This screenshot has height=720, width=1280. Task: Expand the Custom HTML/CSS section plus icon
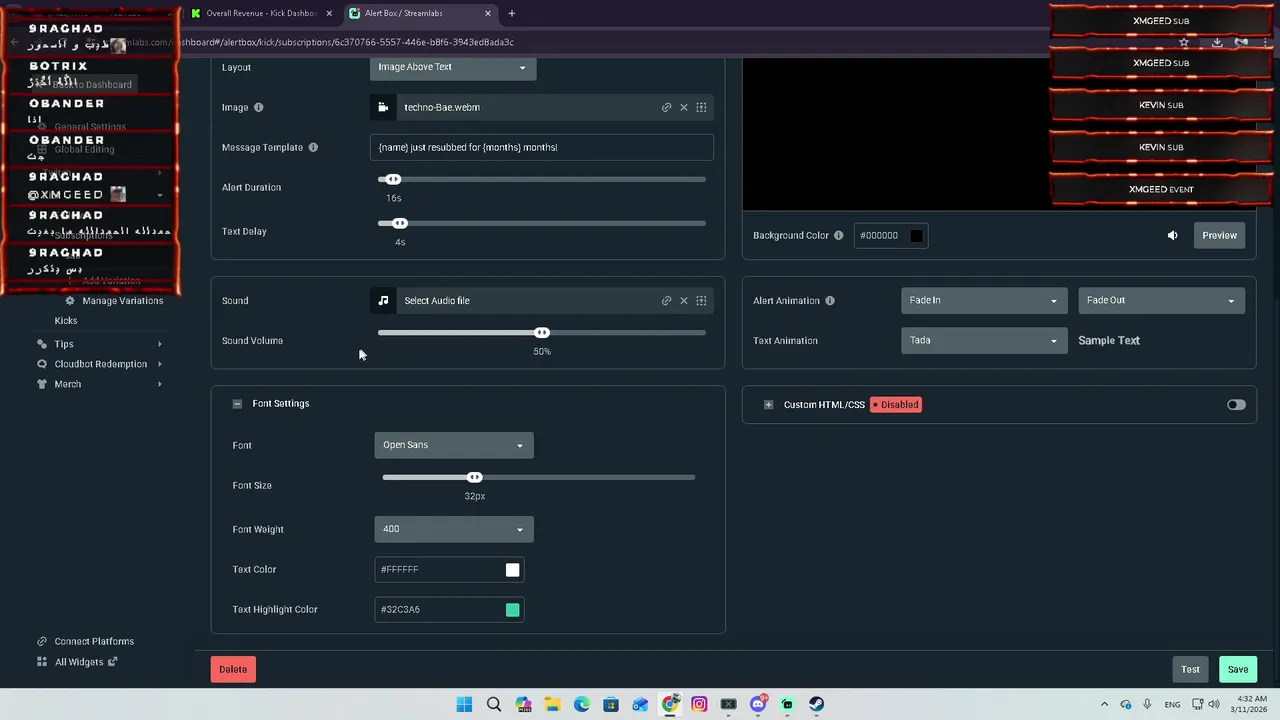(x=768, y=405)
